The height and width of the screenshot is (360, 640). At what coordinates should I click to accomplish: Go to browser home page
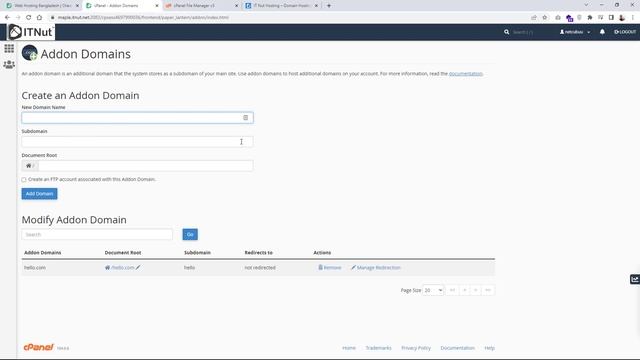point(39,18)
